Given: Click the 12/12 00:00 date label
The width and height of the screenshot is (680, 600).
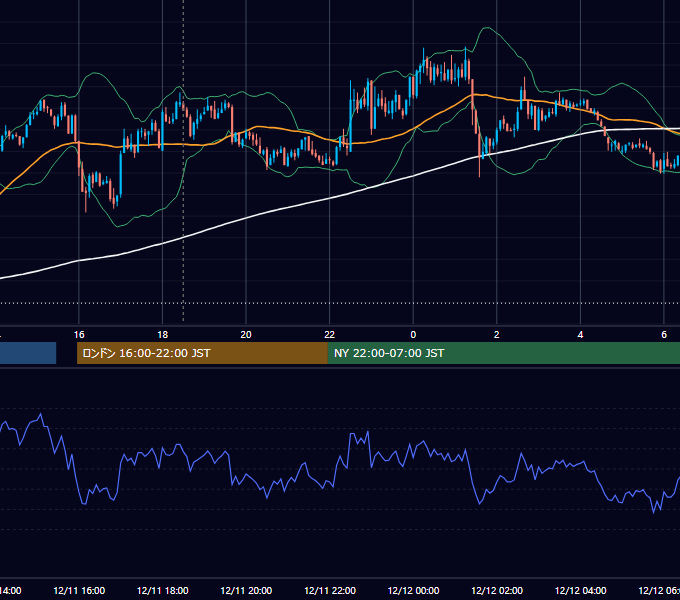Looking at the screenshot, I should 413,590.
